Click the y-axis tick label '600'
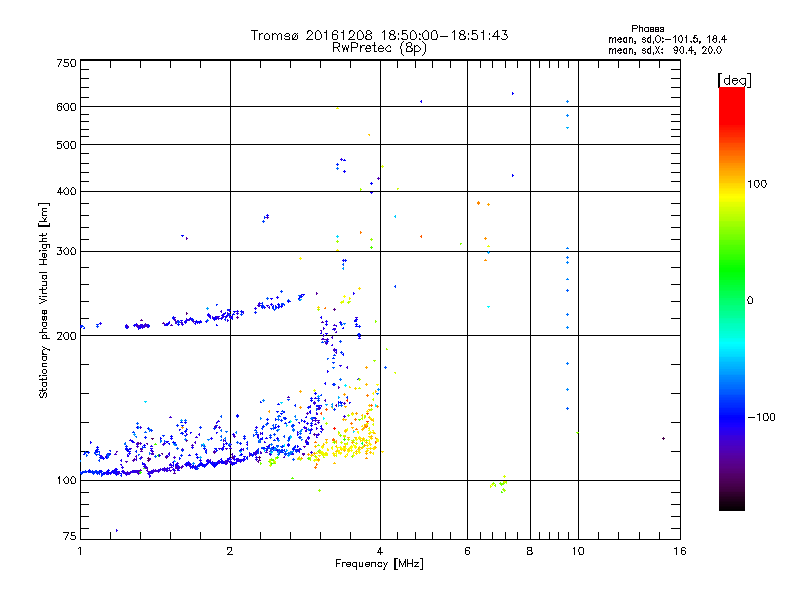Image resolution: width=800 pixels, height=600 pixels. point(66,107)
